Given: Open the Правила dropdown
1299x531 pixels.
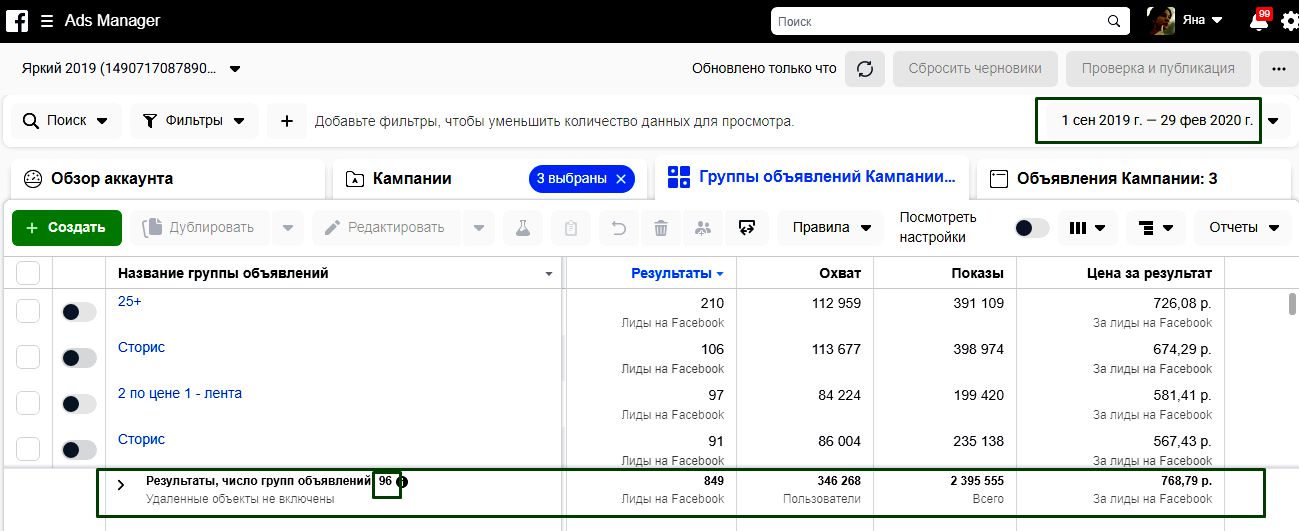Looking at the screenshot, I should pyautogui.click(x=830, y=228).
